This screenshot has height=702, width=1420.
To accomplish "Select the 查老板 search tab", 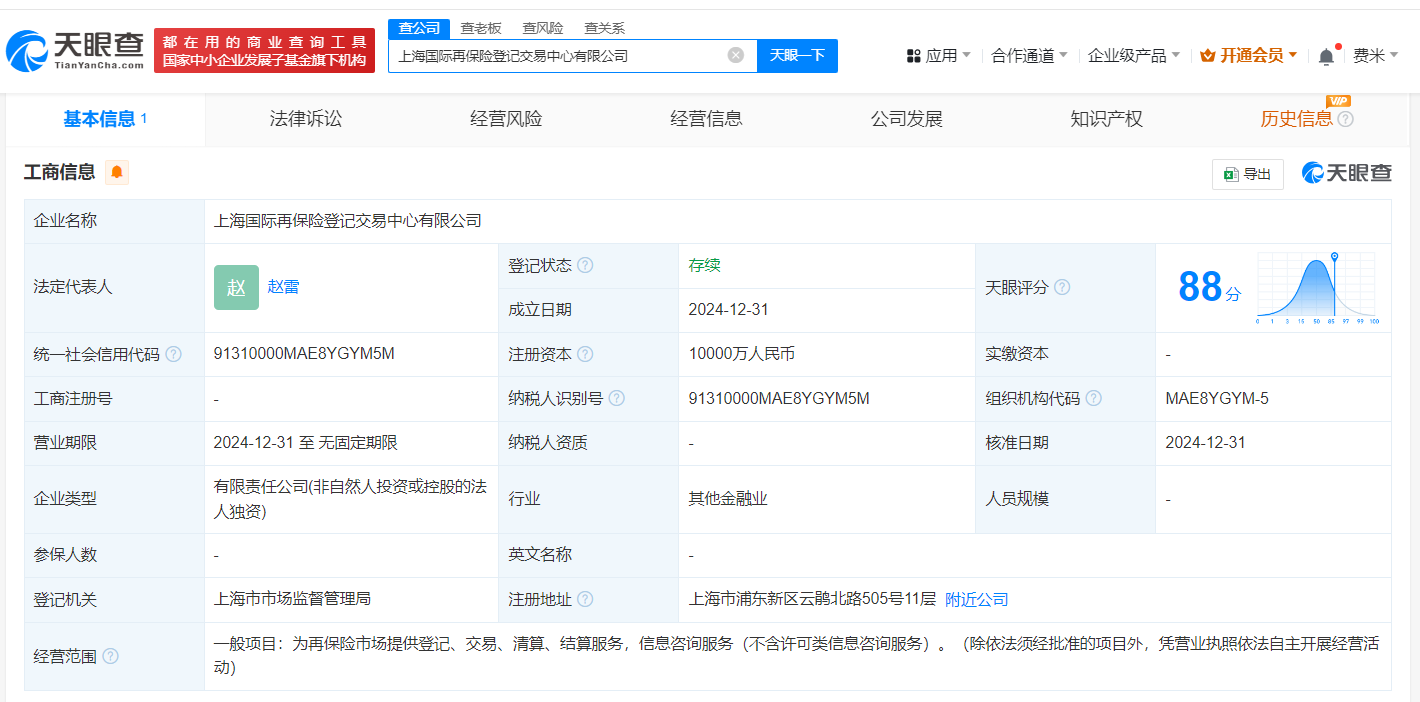I will [x=481, y=28].
